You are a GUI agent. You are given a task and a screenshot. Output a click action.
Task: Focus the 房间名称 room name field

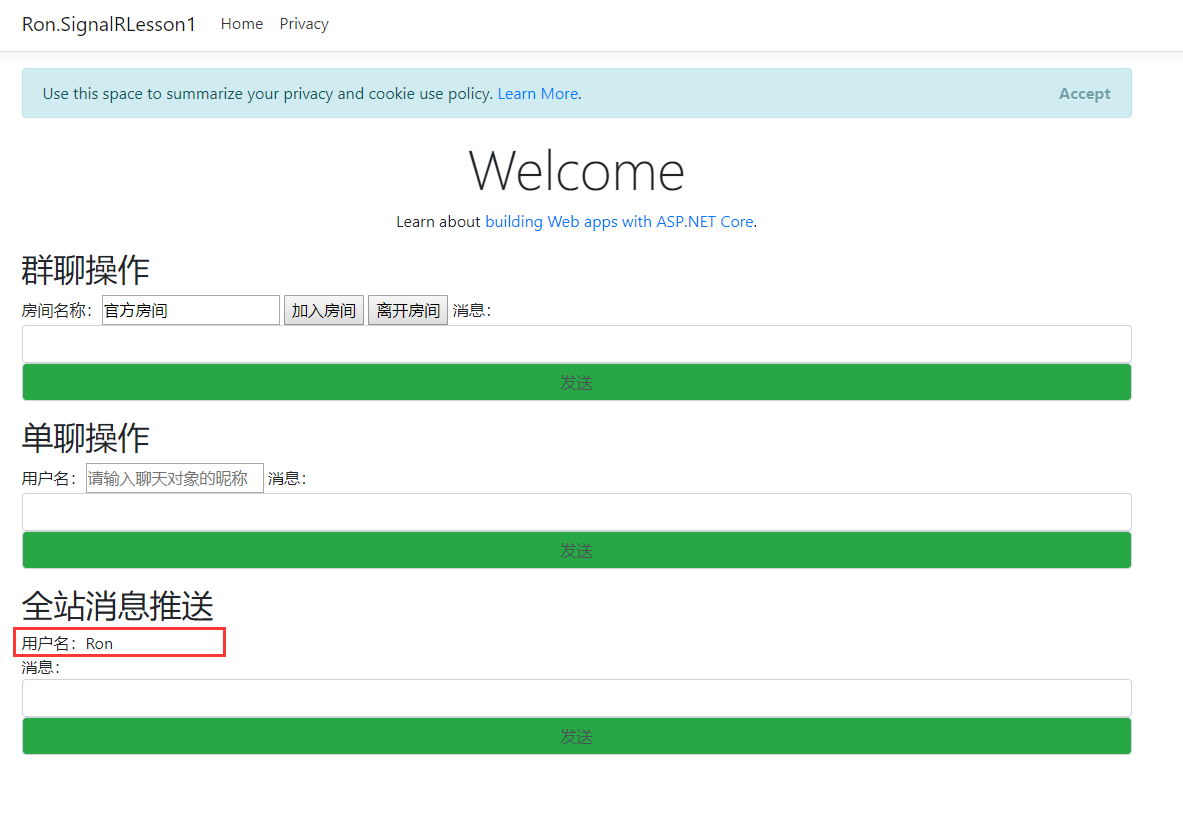(191, 310)
